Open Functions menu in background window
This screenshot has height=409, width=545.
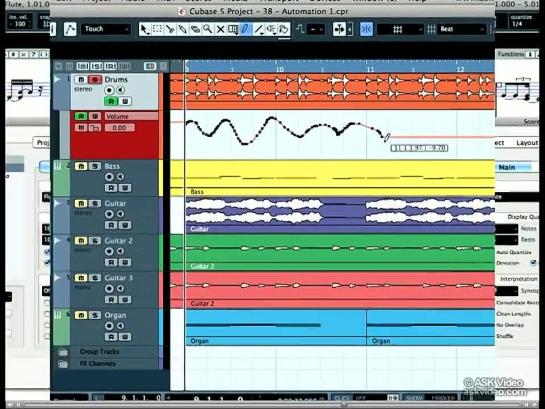pyautogui.click(x=511, y=54)
